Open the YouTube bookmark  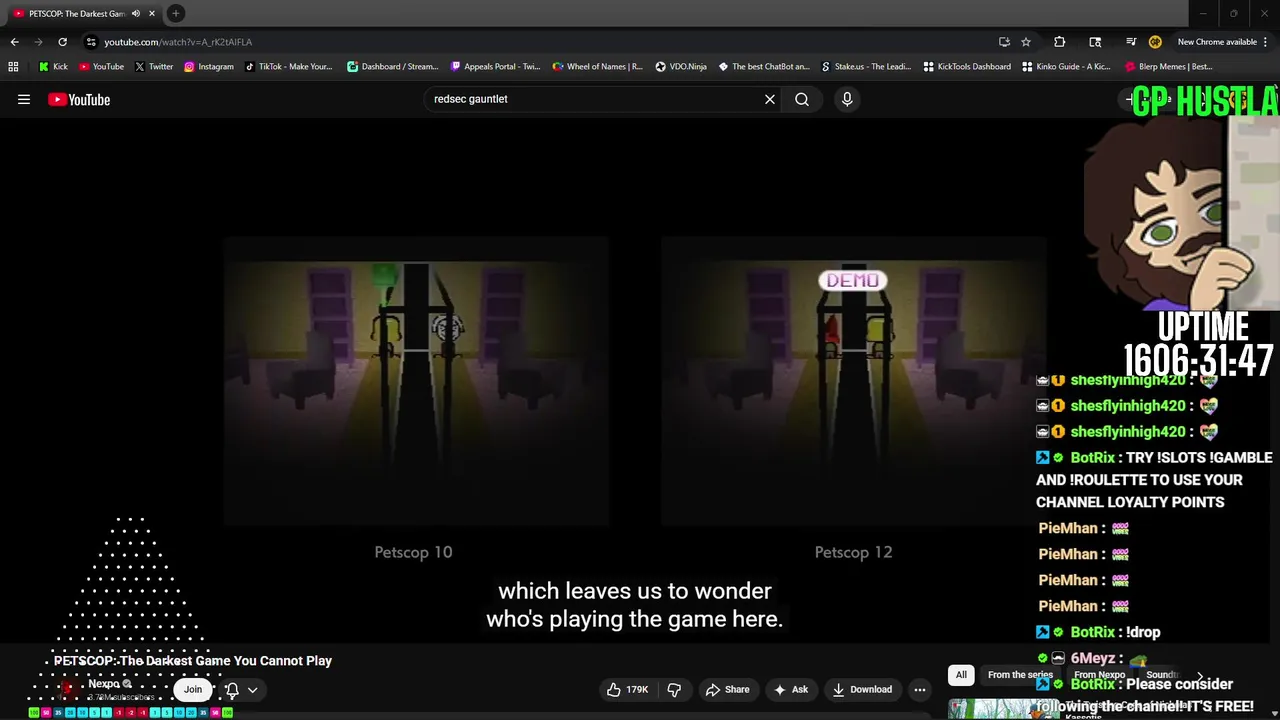pos(101,67)
